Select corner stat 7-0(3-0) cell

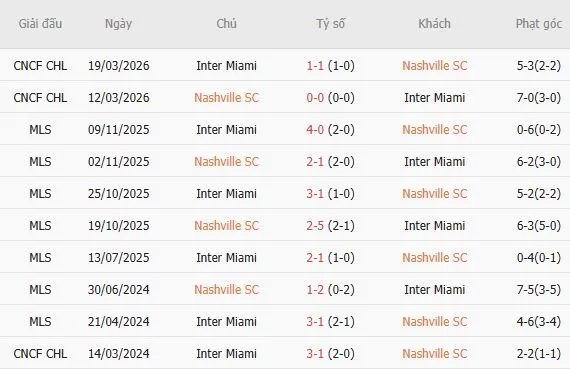[539, 98]
